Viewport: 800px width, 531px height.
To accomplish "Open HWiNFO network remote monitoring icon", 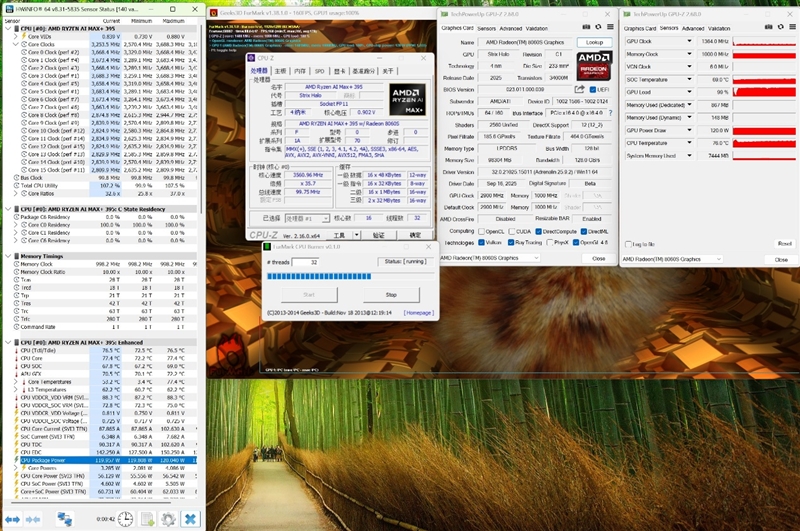I will pyautogui.click(x=65, y=519).
